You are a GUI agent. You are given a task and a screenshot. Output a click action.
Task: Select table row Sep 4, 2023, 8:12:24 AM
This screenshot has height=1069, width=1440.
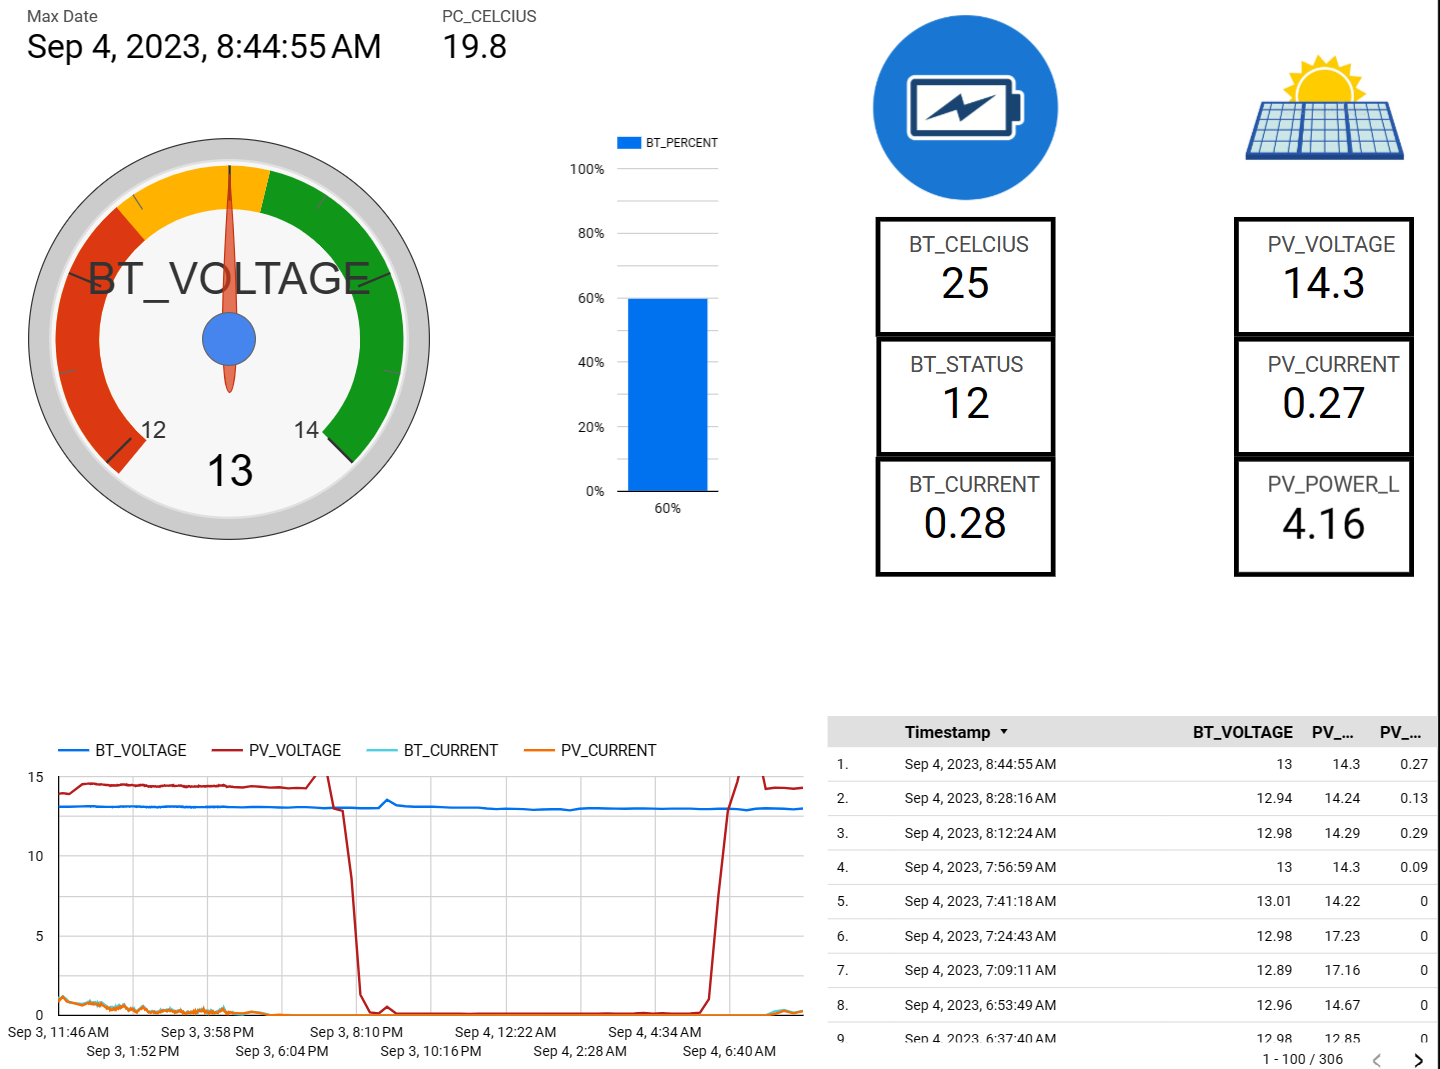1132,833
